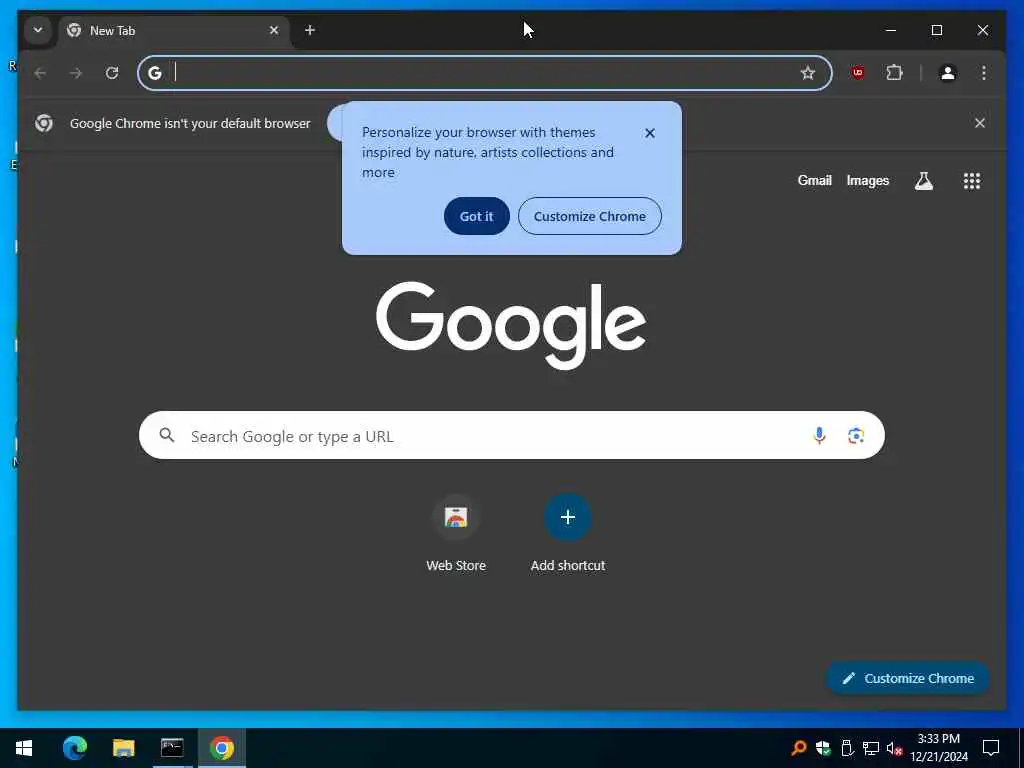
Task: Close the personalize themes popup
Action: click(650, 133)
